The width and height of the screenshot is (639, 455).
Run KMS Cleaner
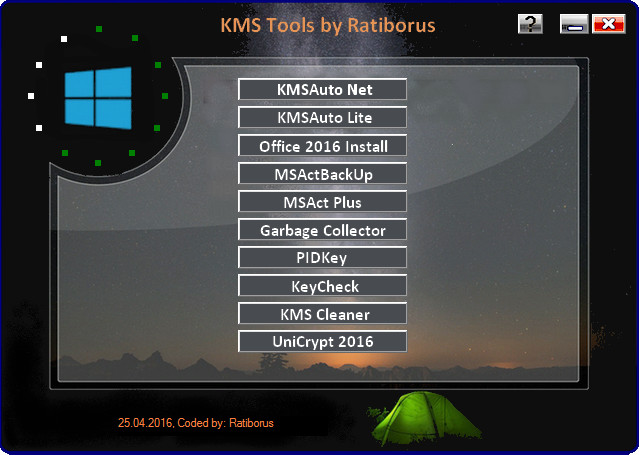pos(322,314)
